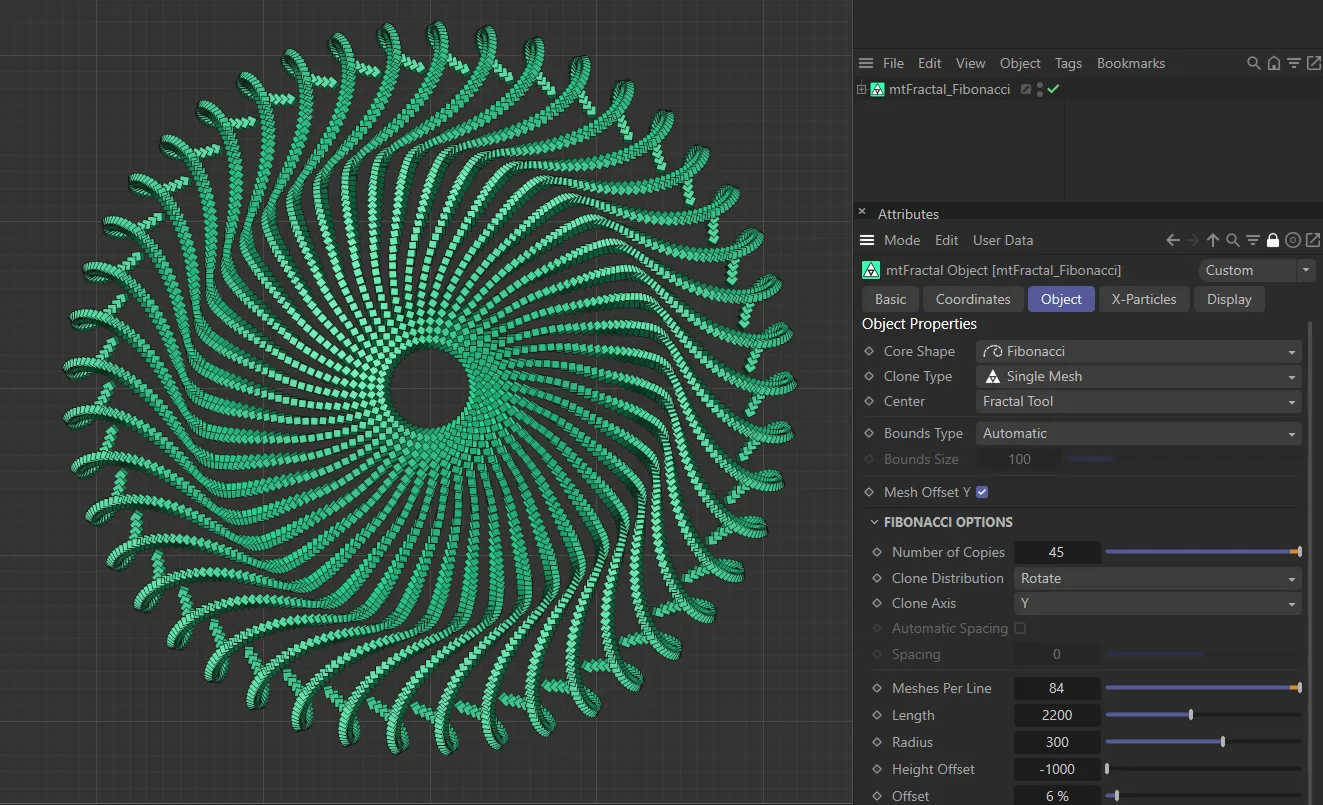Open the Tags menu
Screen dimensions: 1323x805
[1068, 62]
